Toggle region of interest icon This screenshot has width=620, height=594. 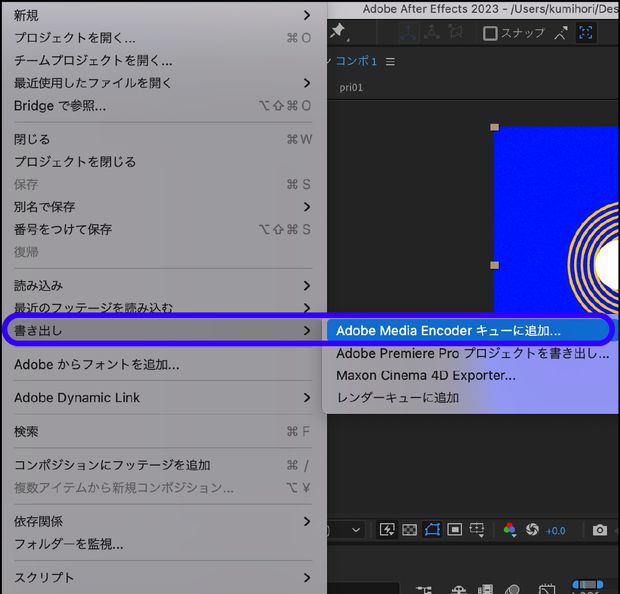(454, 530)
